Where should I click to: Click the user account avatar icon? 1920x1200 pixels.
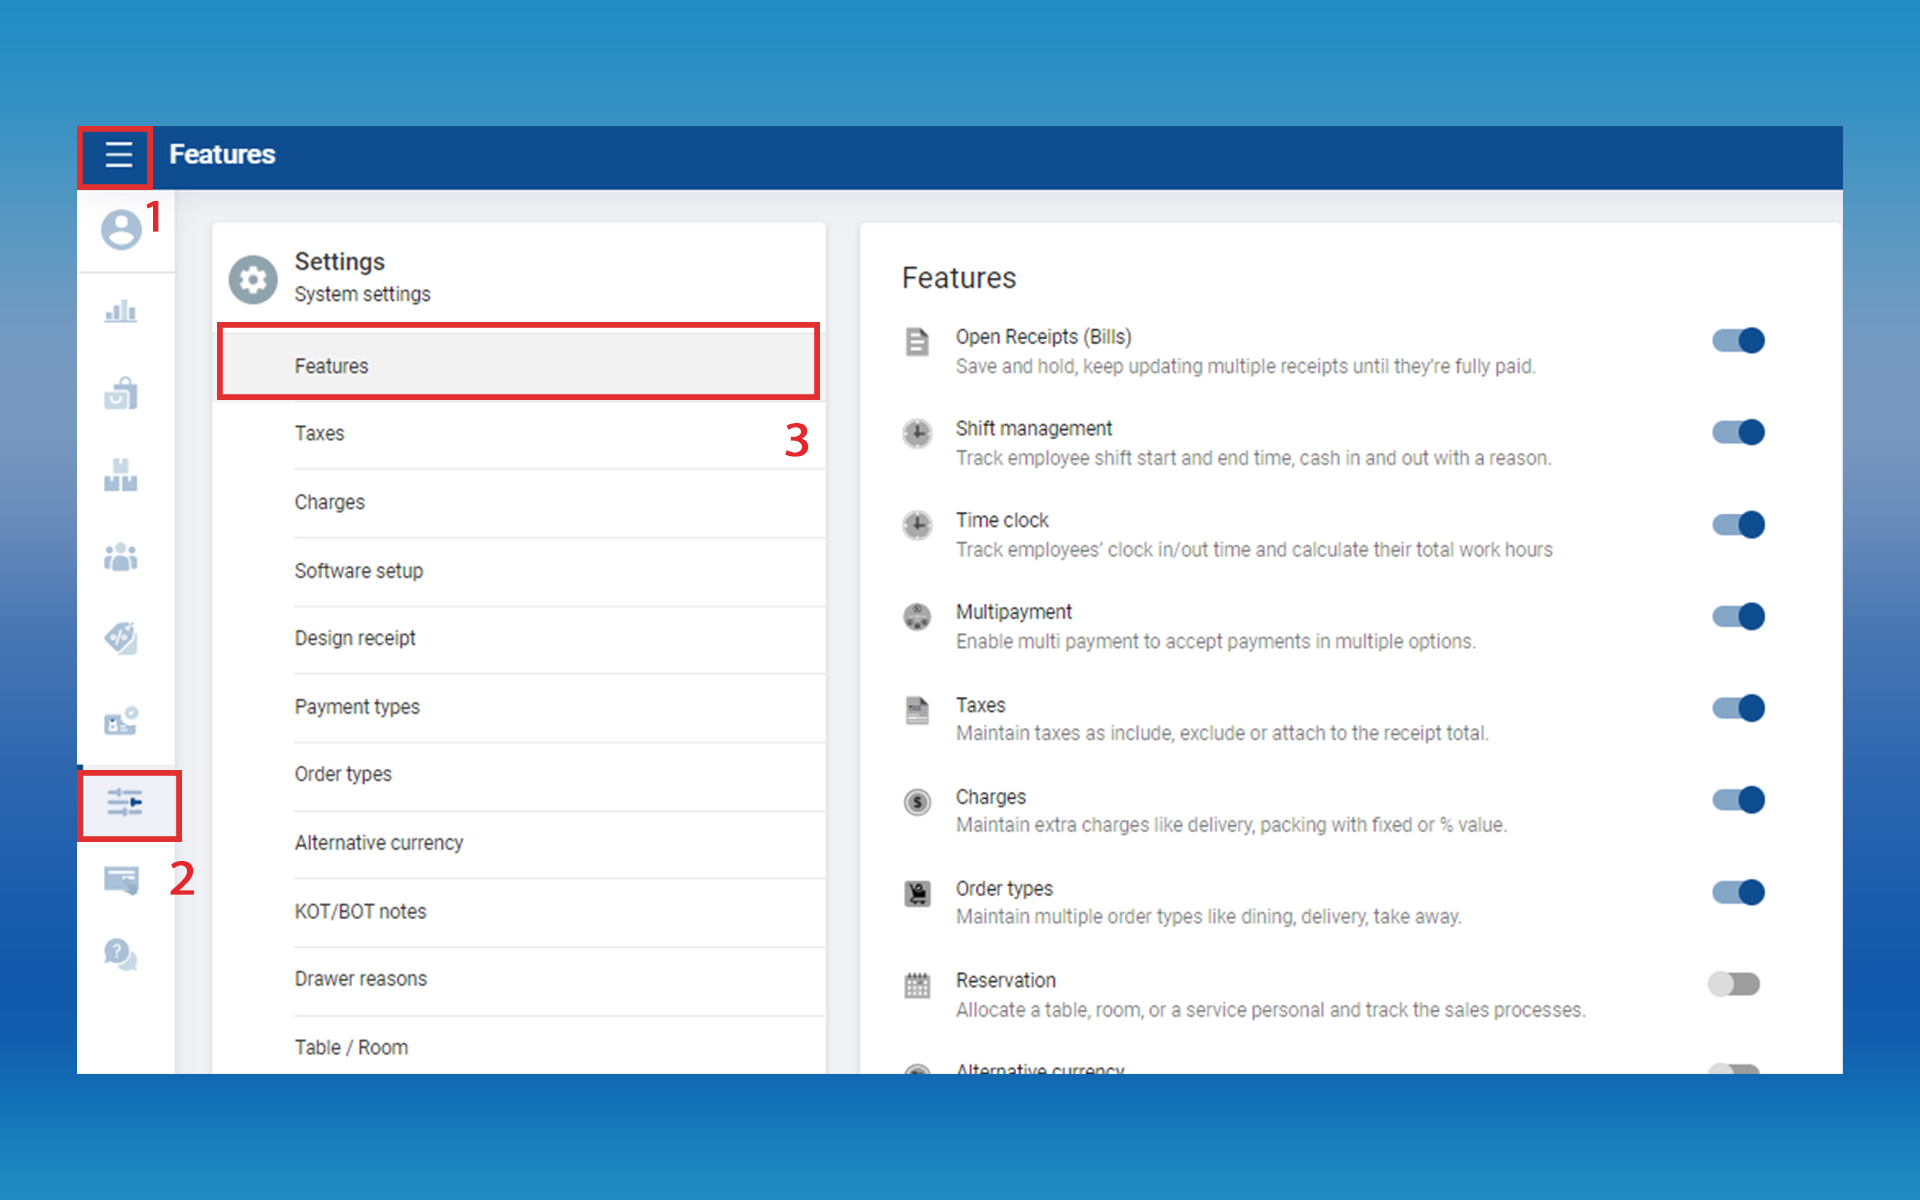pos(121,230)
